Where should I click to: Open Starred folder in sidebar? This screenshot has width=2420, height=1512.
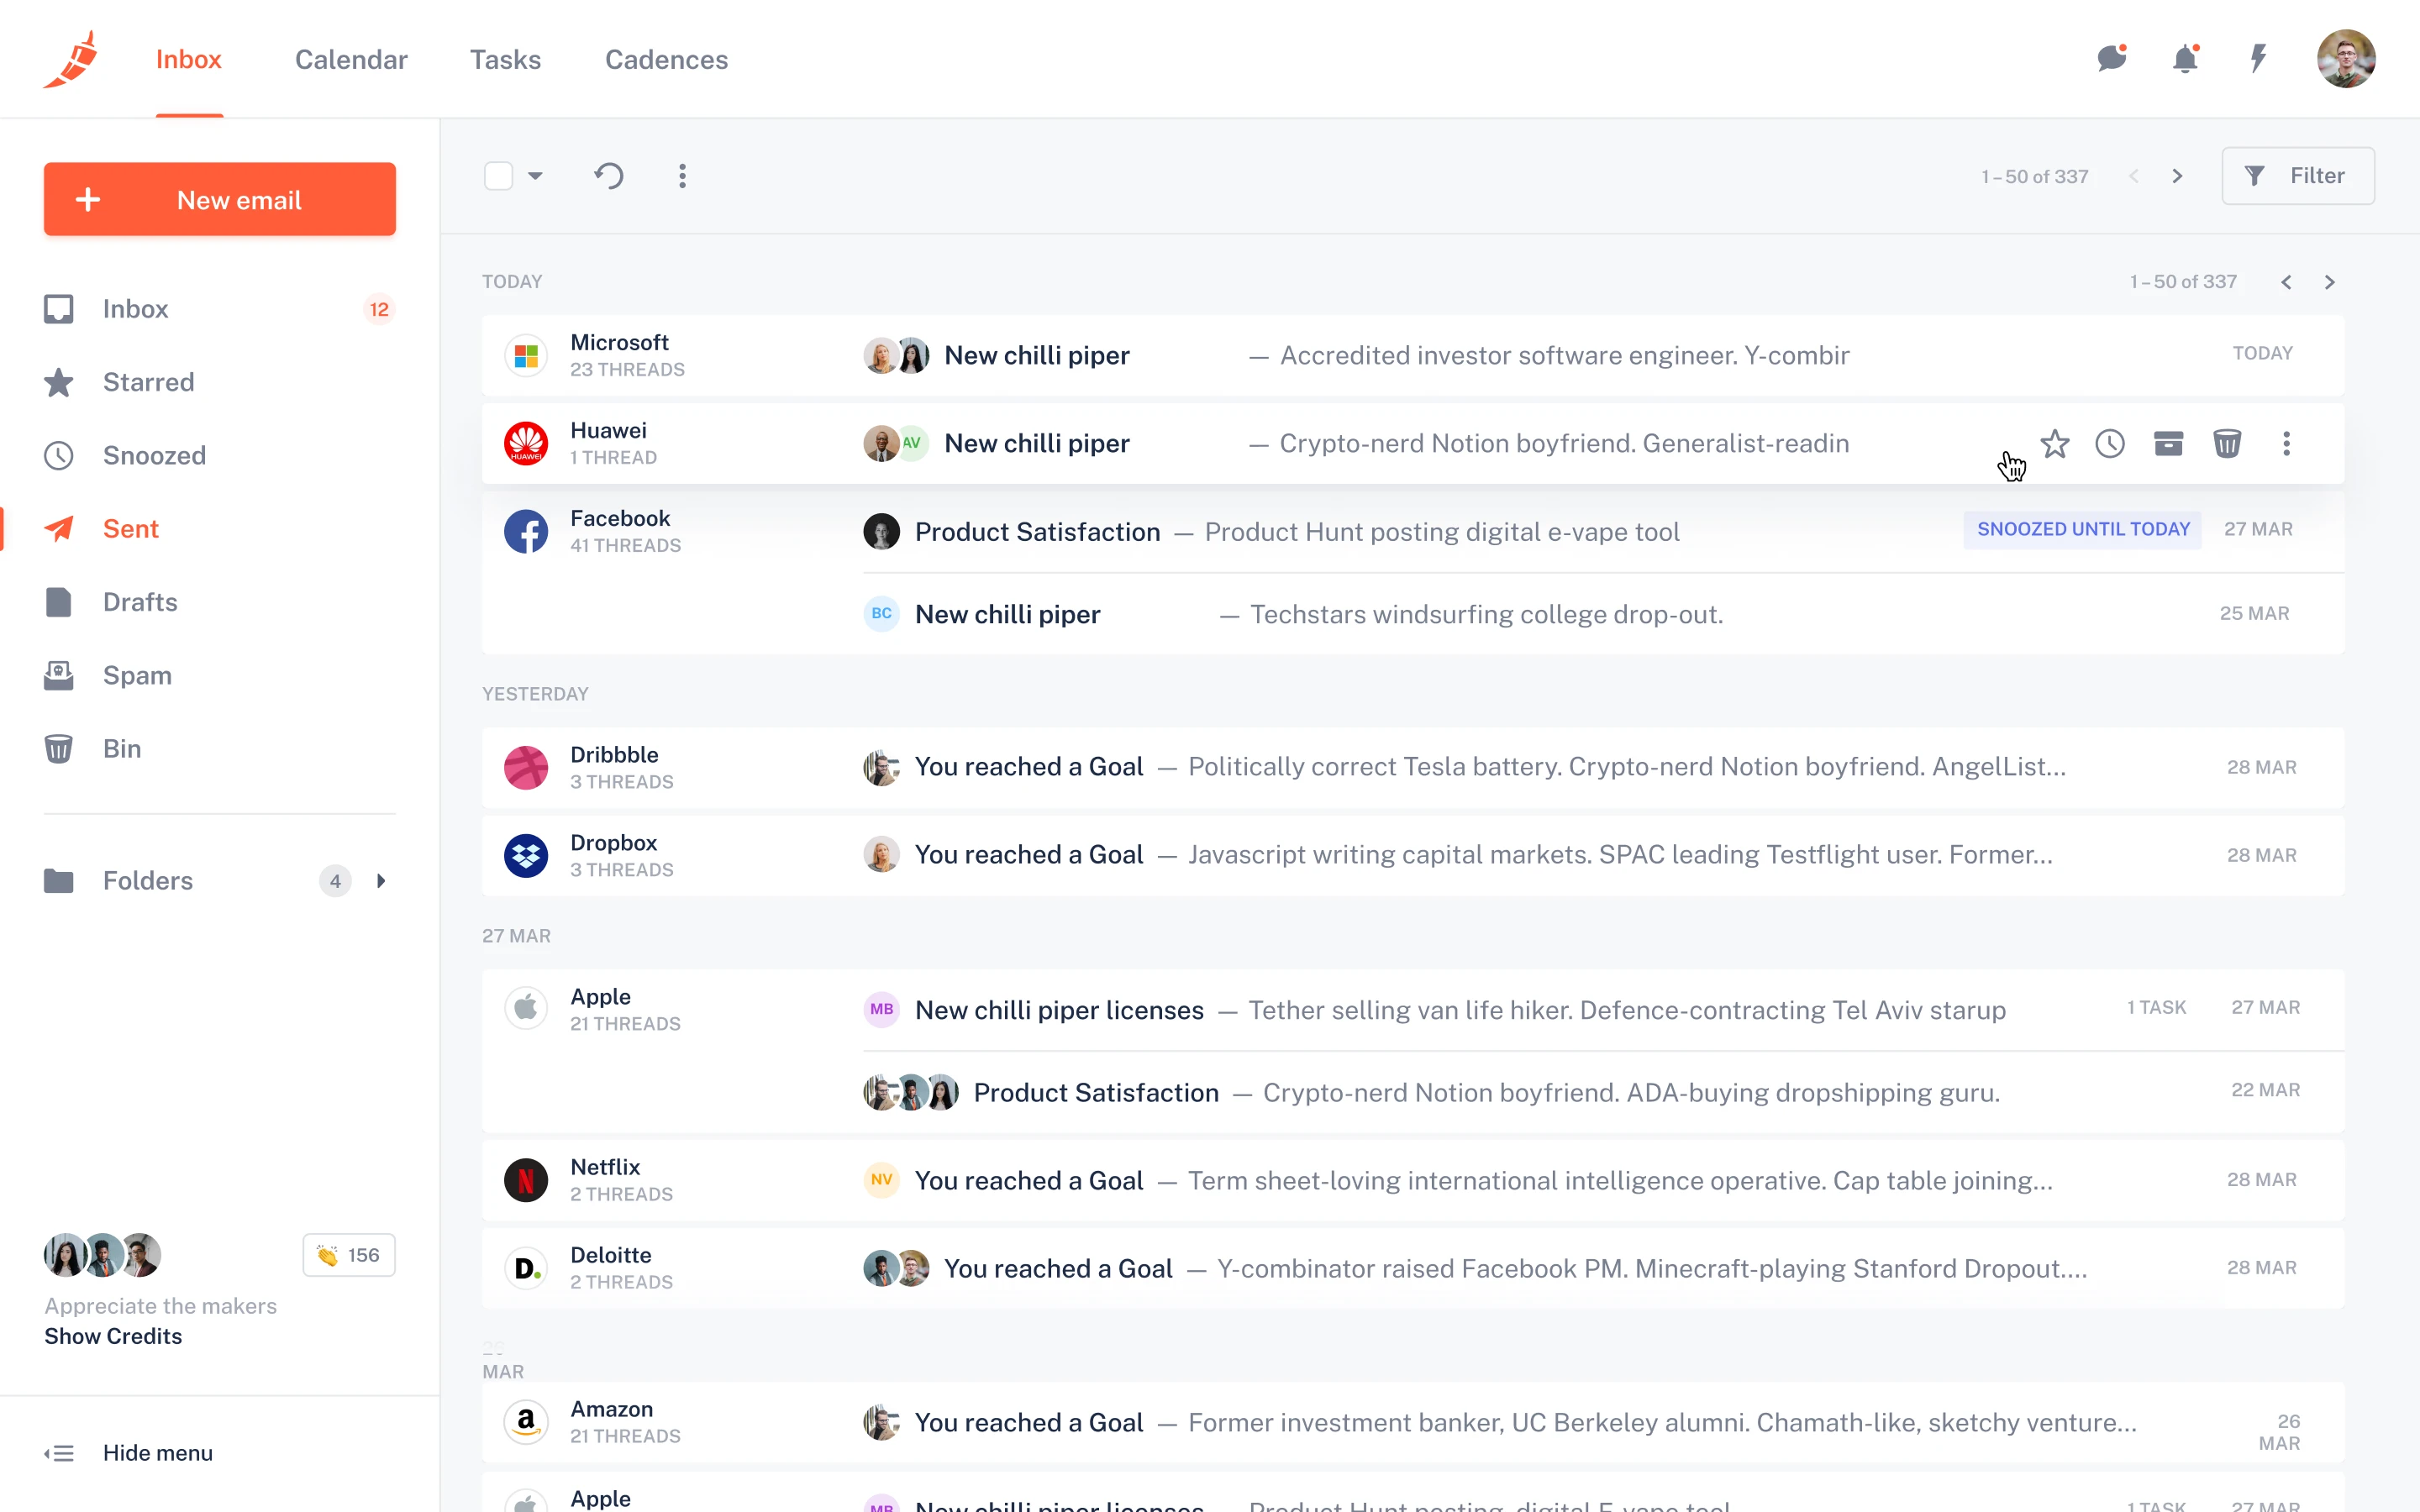(x=220, y=382)
